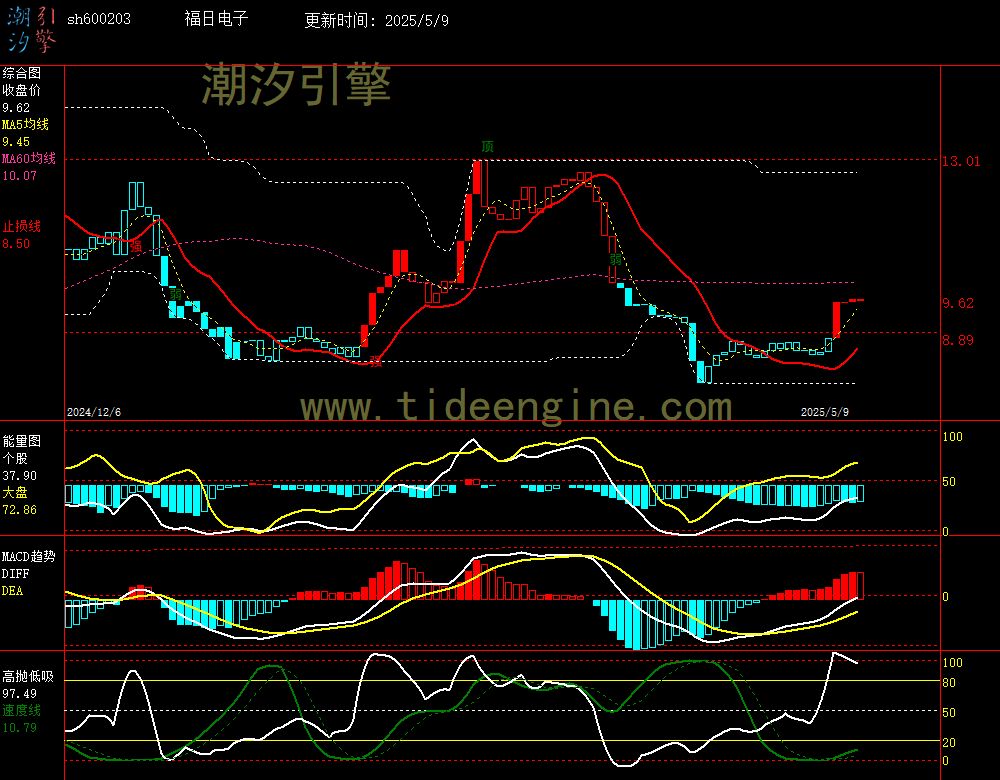Screen dimensions: 1000x780
Task: Click the start date 2024/12/6
Action: (x=94, y=412)
